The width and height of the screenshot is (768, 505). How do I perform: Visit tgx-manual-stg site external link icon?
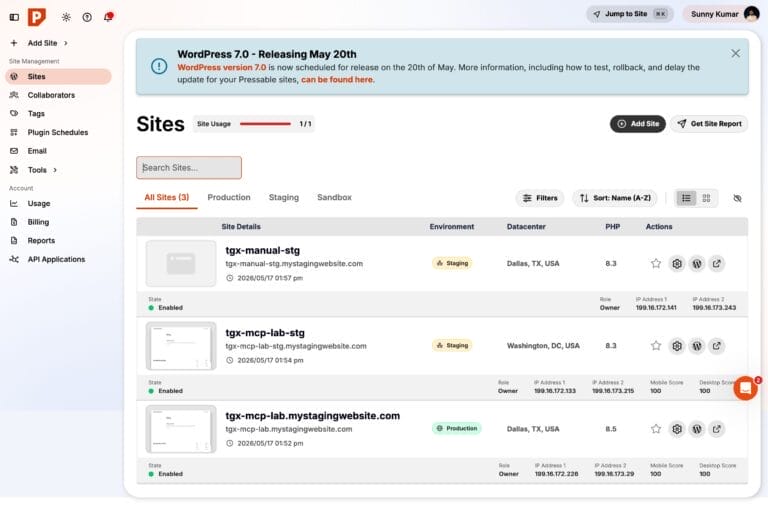pos(717,264)
